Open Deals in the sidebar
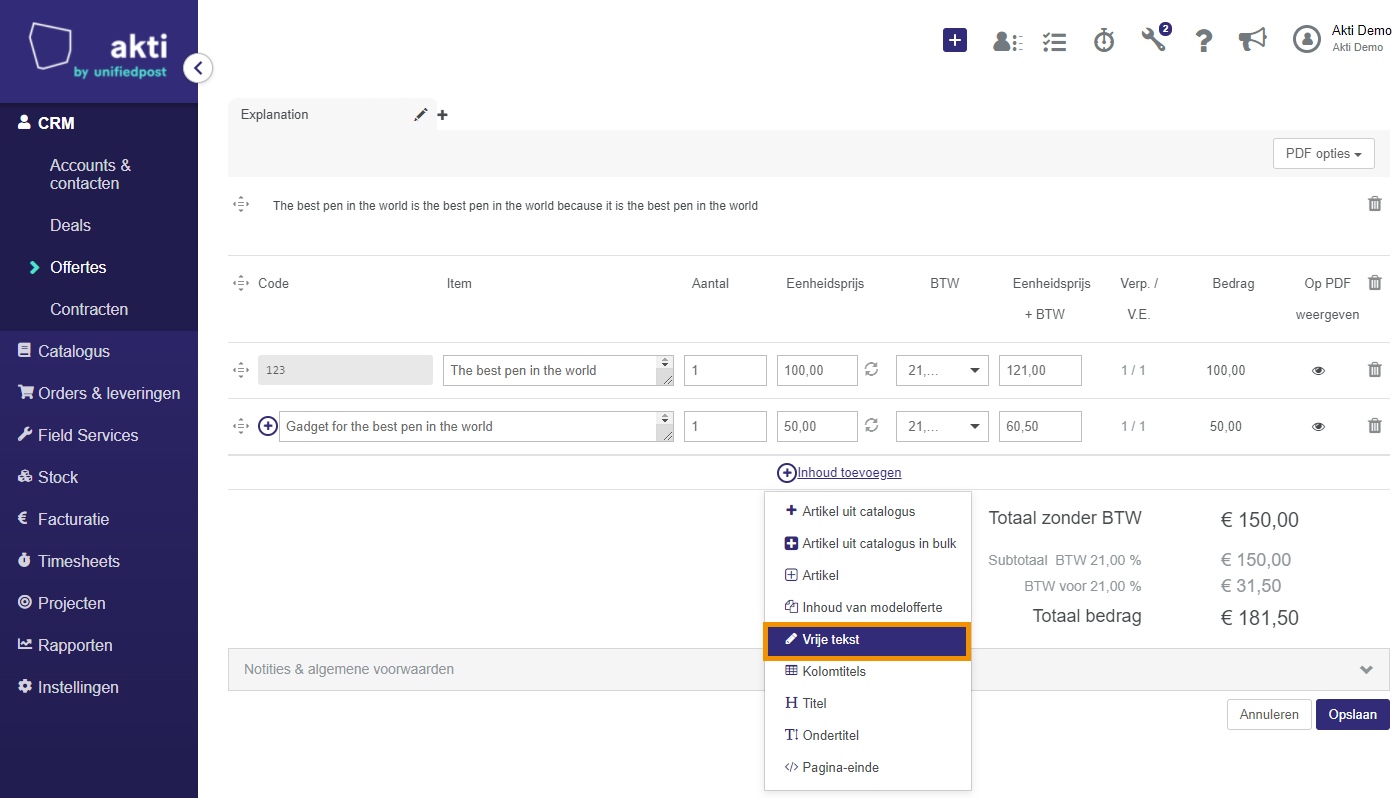Screen dimensions: 1398x798 click(x=70, y=225)
